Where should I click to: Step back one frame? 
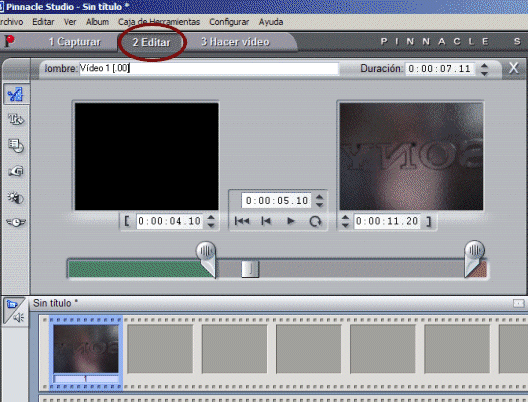pyautogui.click(x=266, y=221)
